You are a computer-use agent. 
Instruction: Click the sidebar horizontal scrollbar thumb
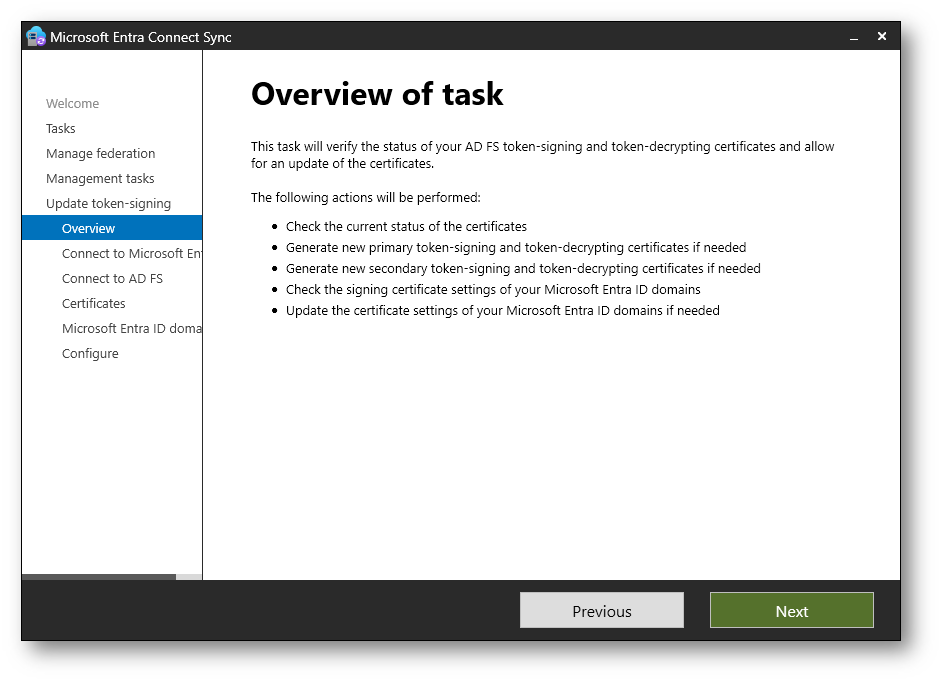pyautogui.click(x=98, y=577)
